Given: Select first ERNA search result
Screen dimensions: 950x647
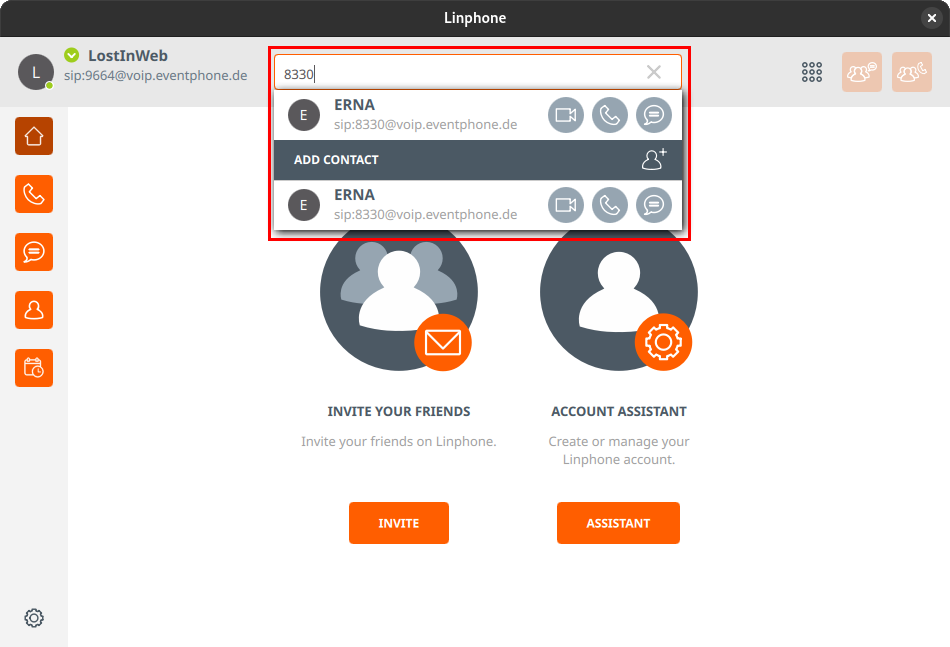Looking at the screenshot, I should pyautogui.click(x=478, y=115).
